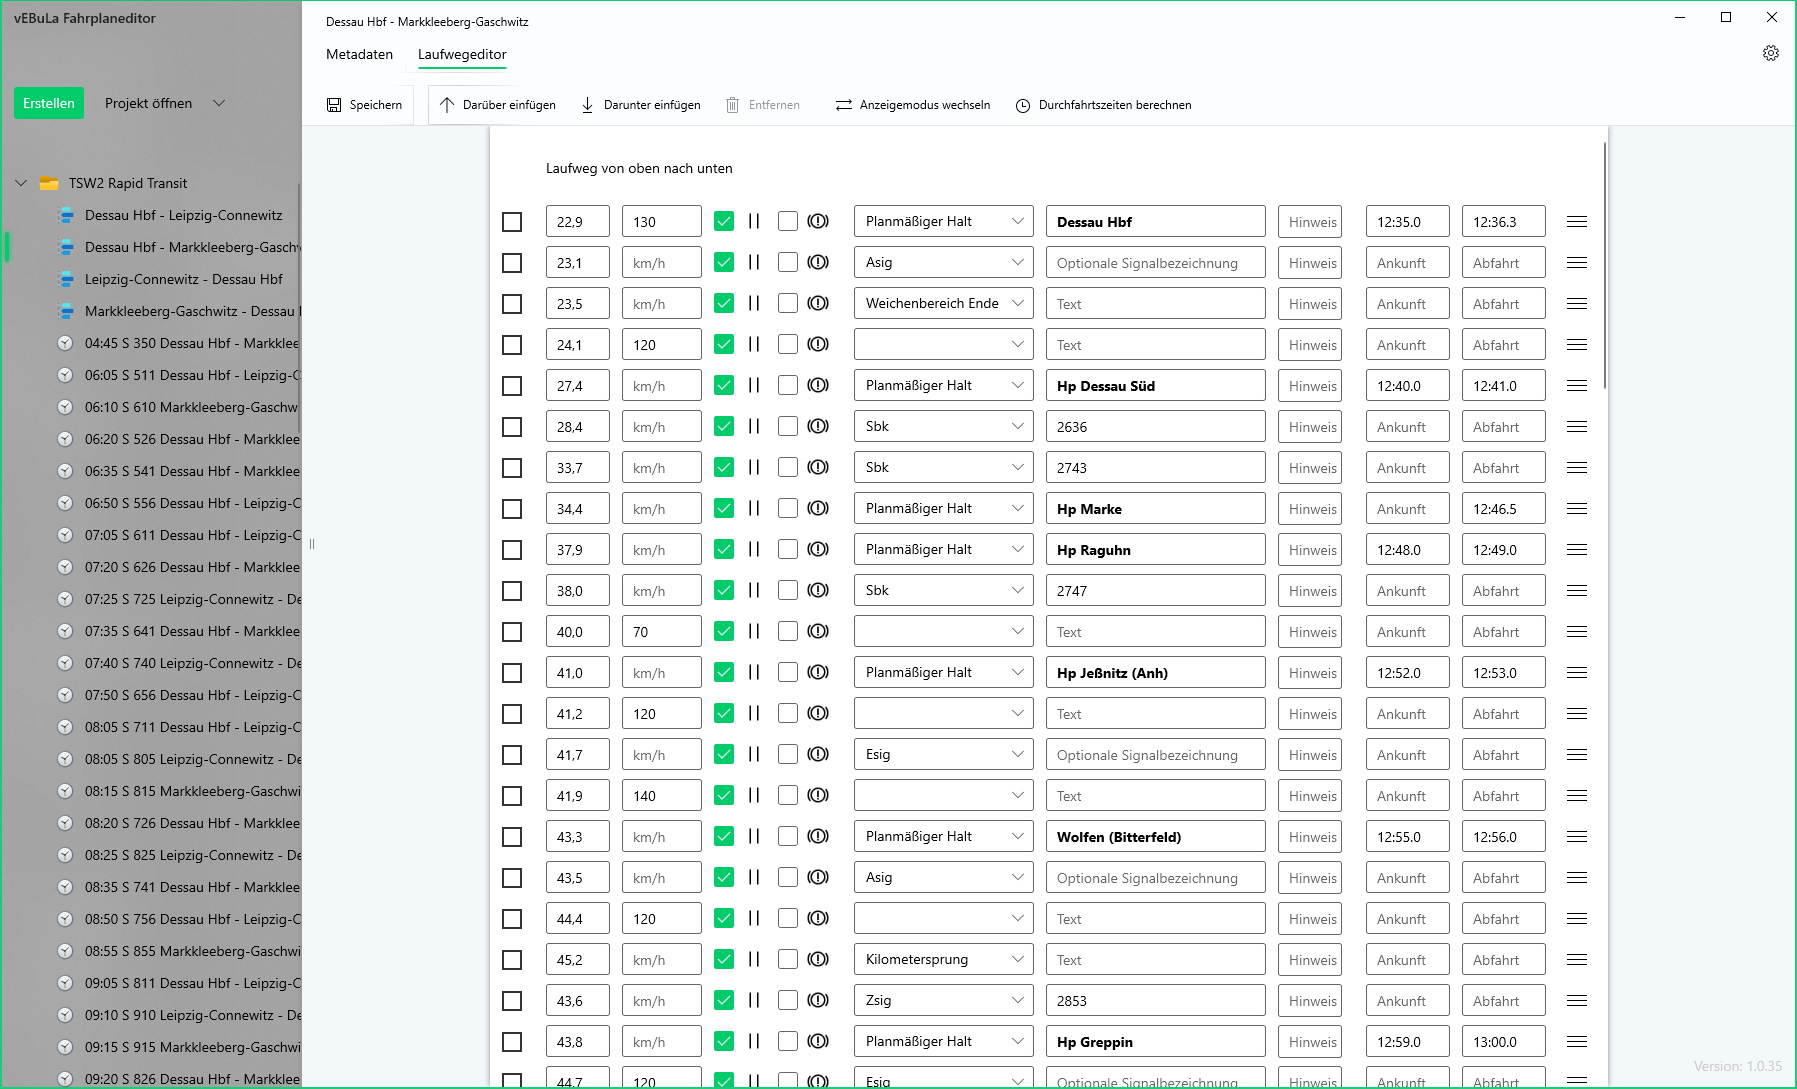Tick the empty checkbox beside Wolfen (Bitterfeld) brake icon

coord(788,837)
